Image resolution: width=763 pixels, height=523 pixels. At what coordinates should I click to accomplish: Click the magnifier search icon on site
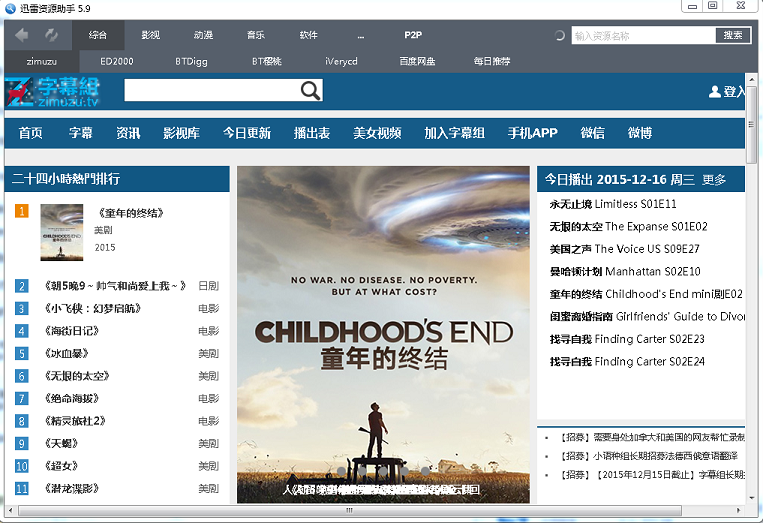[310, 90]
